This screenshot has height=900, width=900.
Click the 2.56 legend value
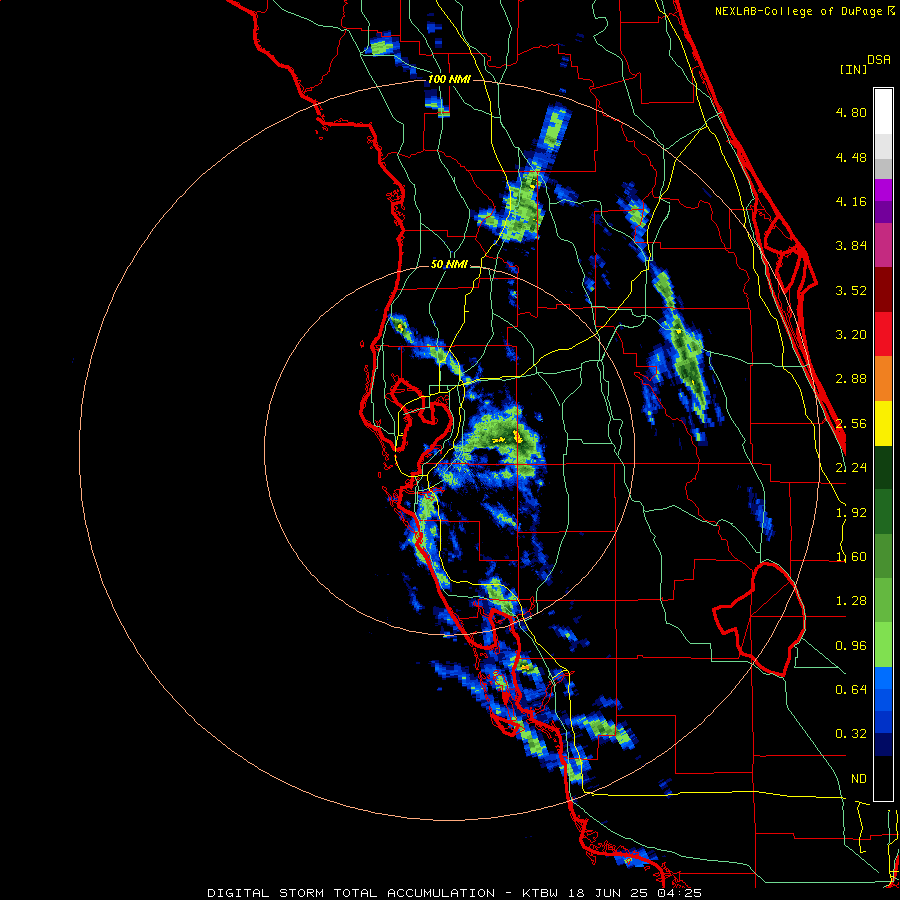(851, 424)
